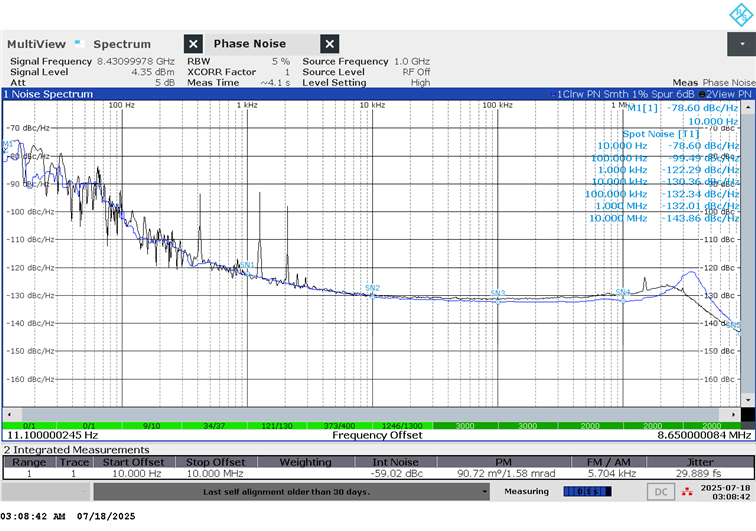
Task: Click the M1[1] -78.60 dBc/Hz marker readout
Action: [683, 108]
